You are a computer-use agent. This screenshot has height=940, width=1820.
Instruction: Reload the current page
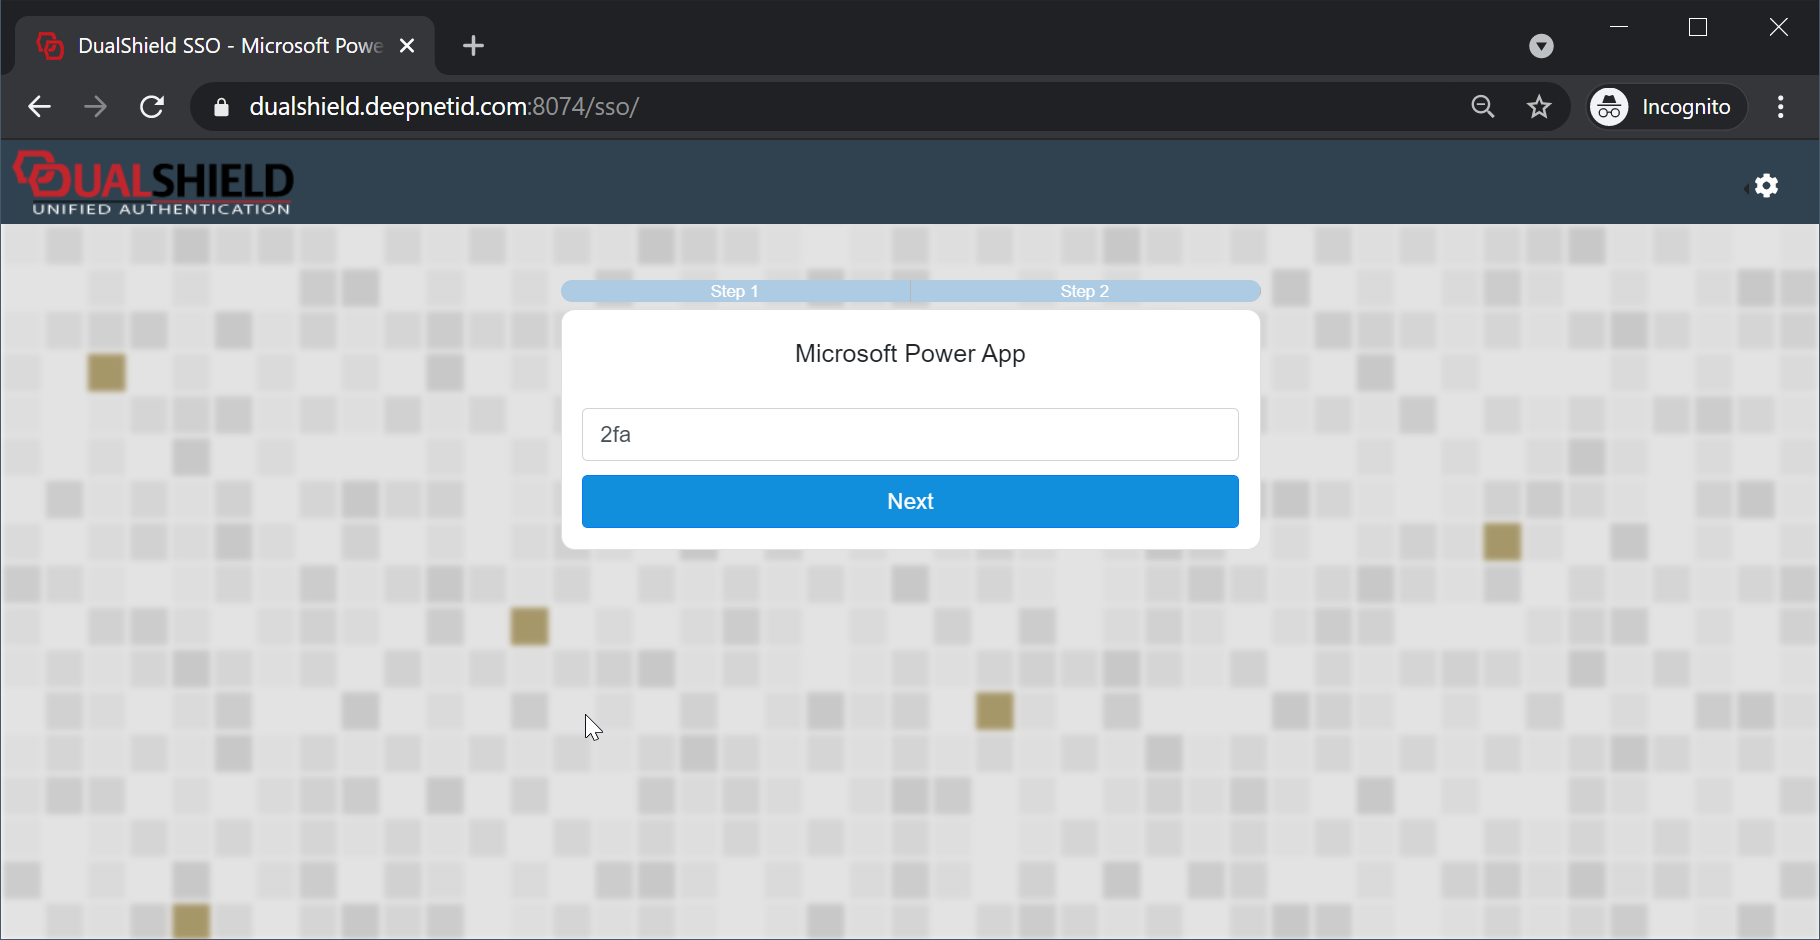click(152, 107)
